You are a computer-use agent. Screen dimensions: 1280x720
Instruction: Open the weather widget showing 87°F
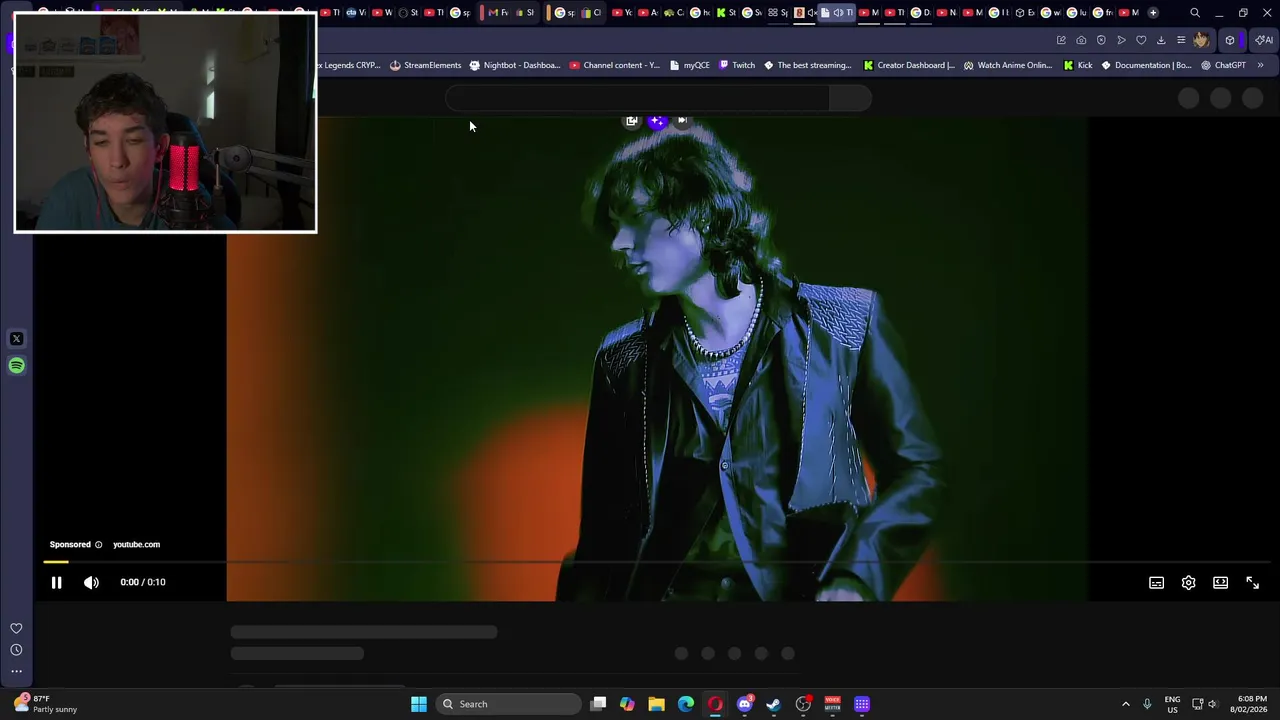click(x=45, y=704)
